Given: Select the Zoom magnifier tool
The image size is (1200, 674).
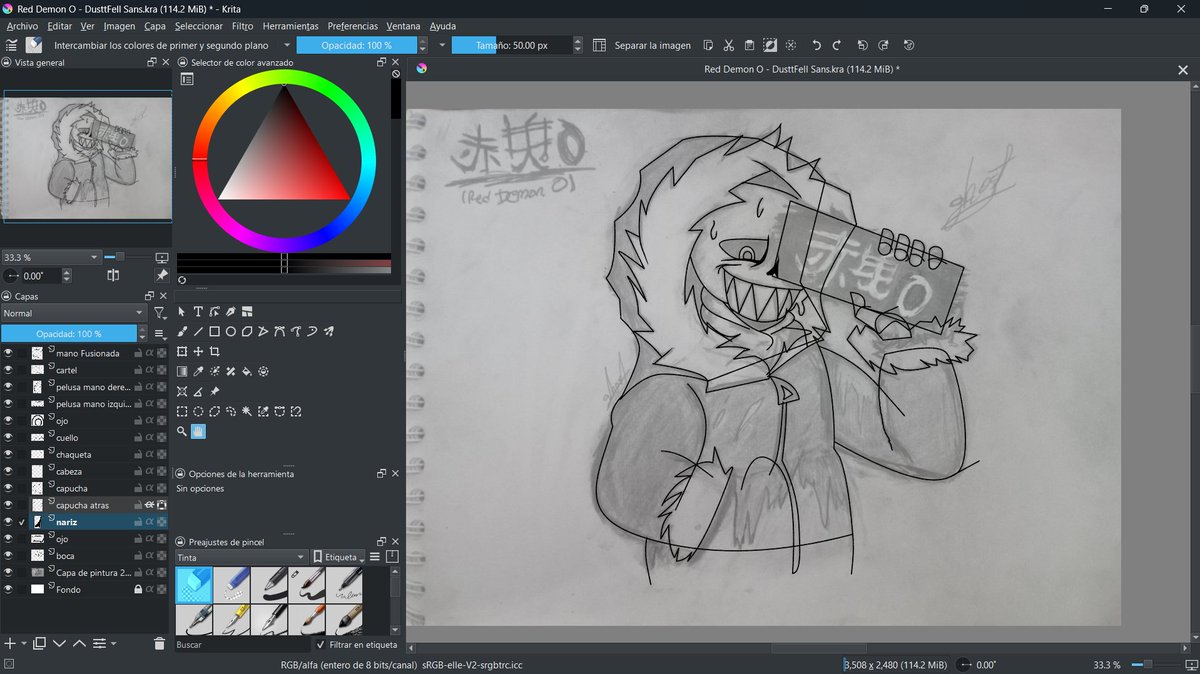Looking at the screenshot, I should tap(182, 431).
